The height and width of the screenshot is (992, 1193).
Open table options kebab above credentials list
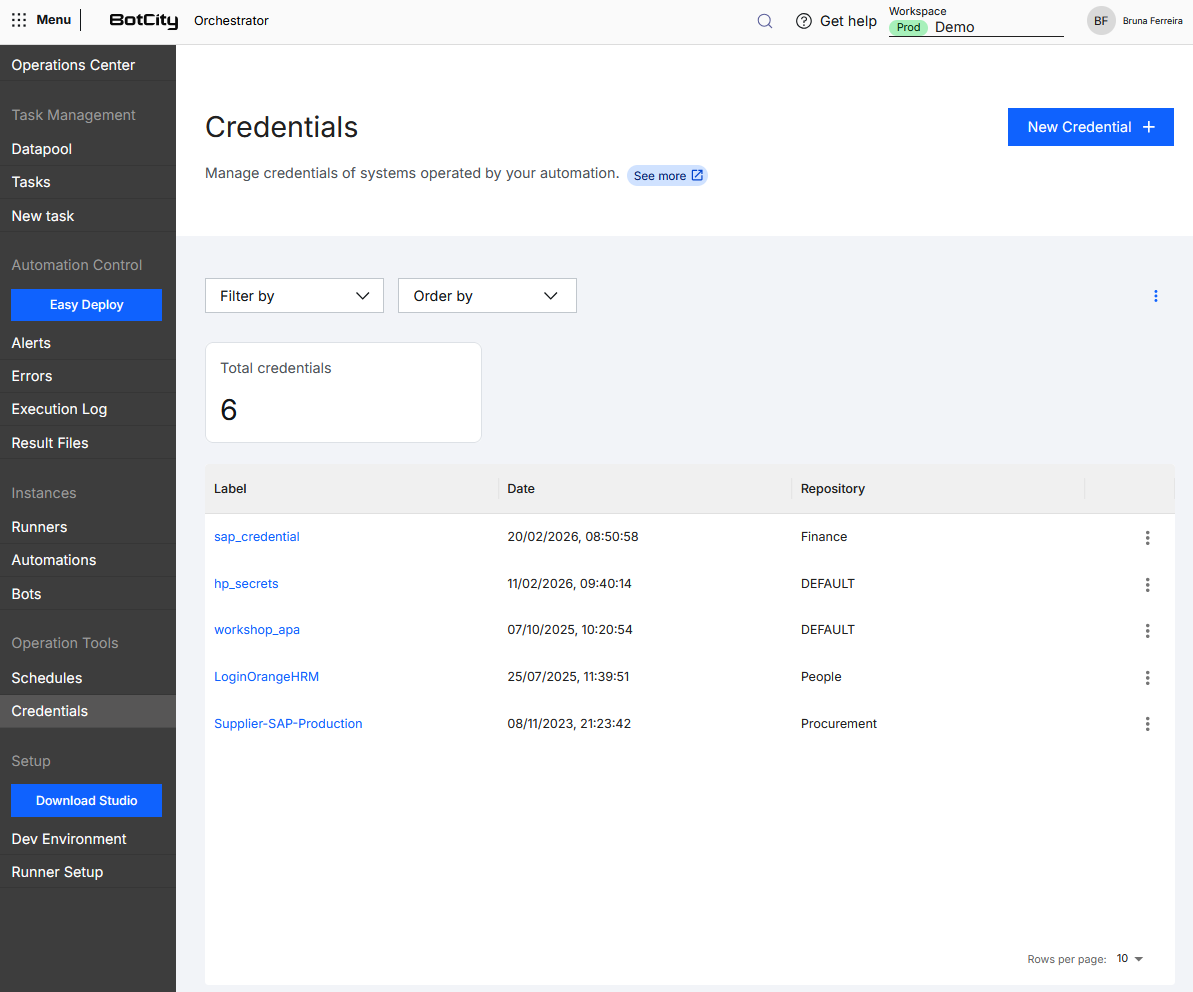(x=1155, y=296)
